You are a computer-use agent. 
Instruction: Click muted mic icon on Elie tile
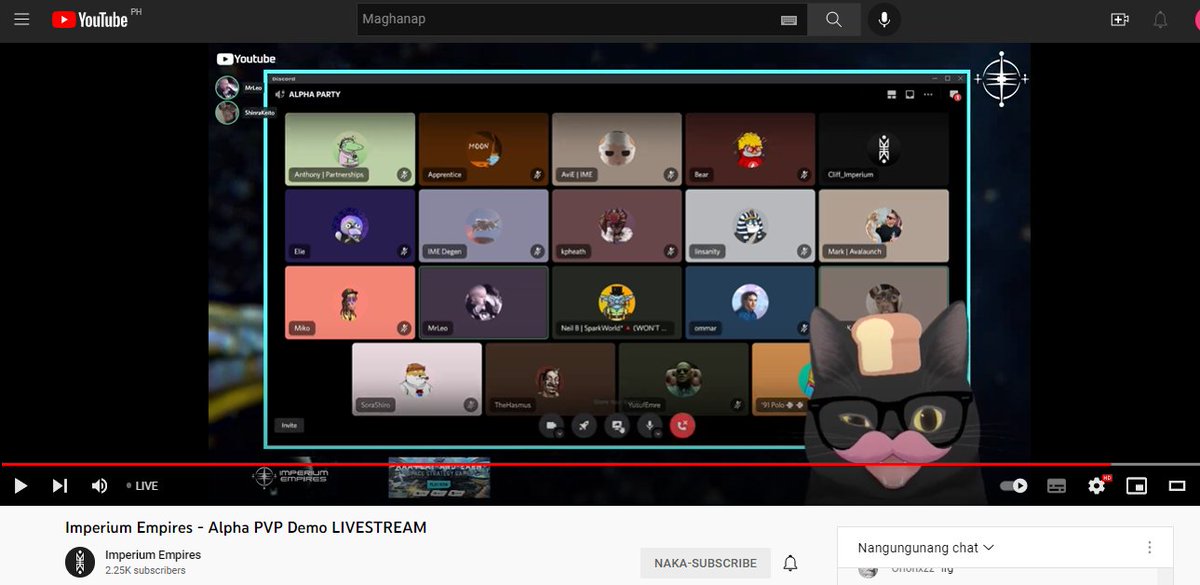pyautogui.click(x=404, y=251)
